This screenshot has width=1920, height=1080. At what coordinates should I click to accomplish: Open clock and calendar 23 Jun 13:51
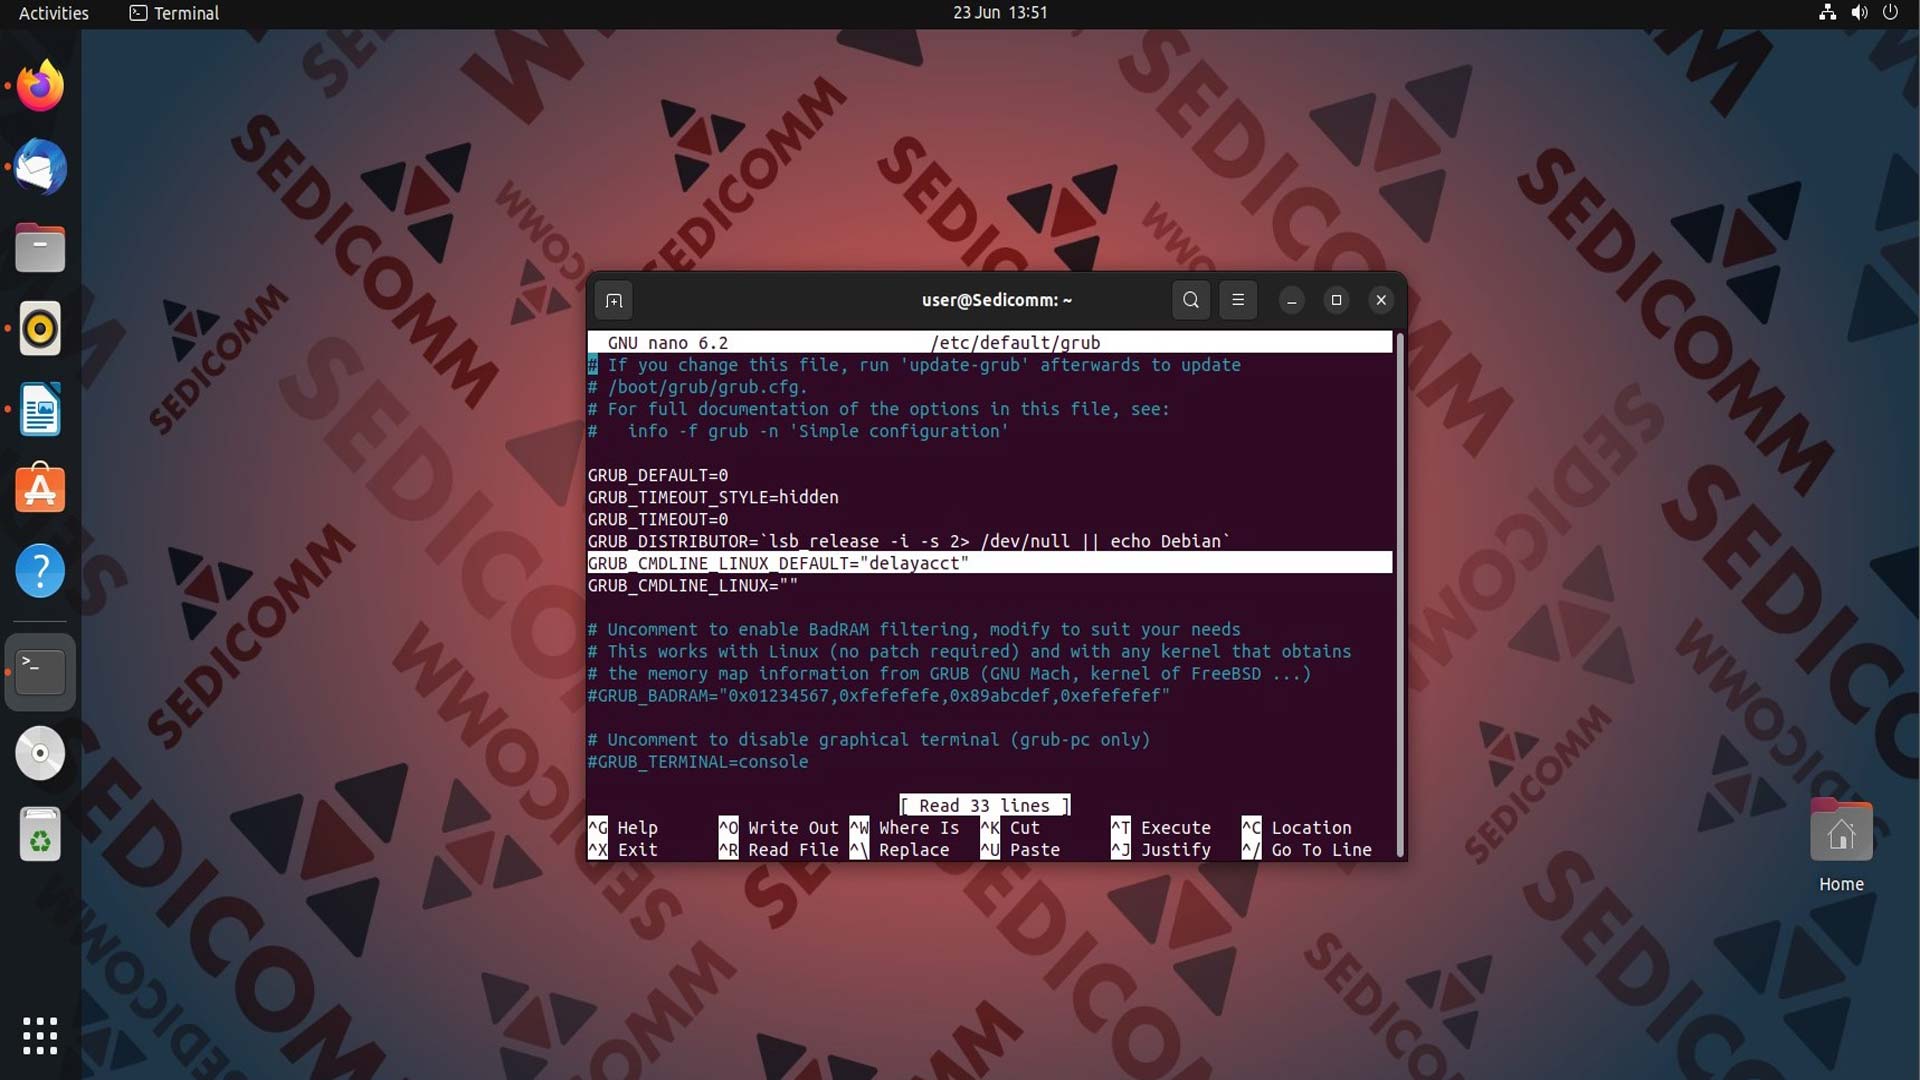click(1000, 13)
